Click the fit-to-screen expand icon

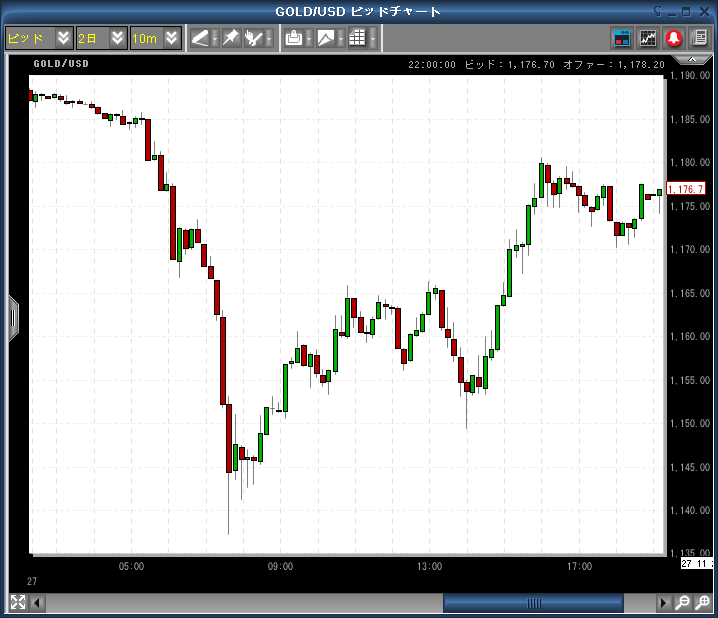pos(17,602)
